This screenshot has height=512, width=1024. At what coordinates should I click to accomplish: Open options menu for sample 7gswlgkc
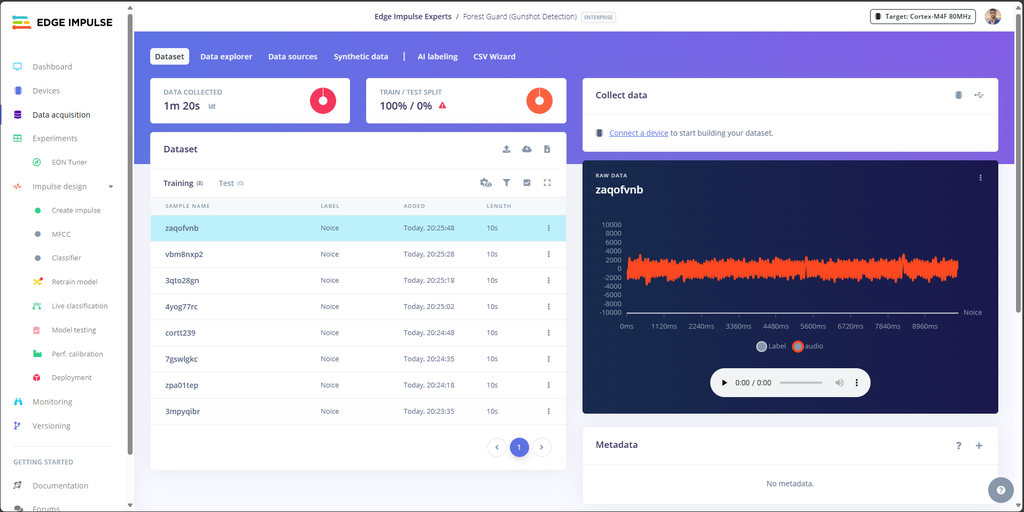coord(549,359)
